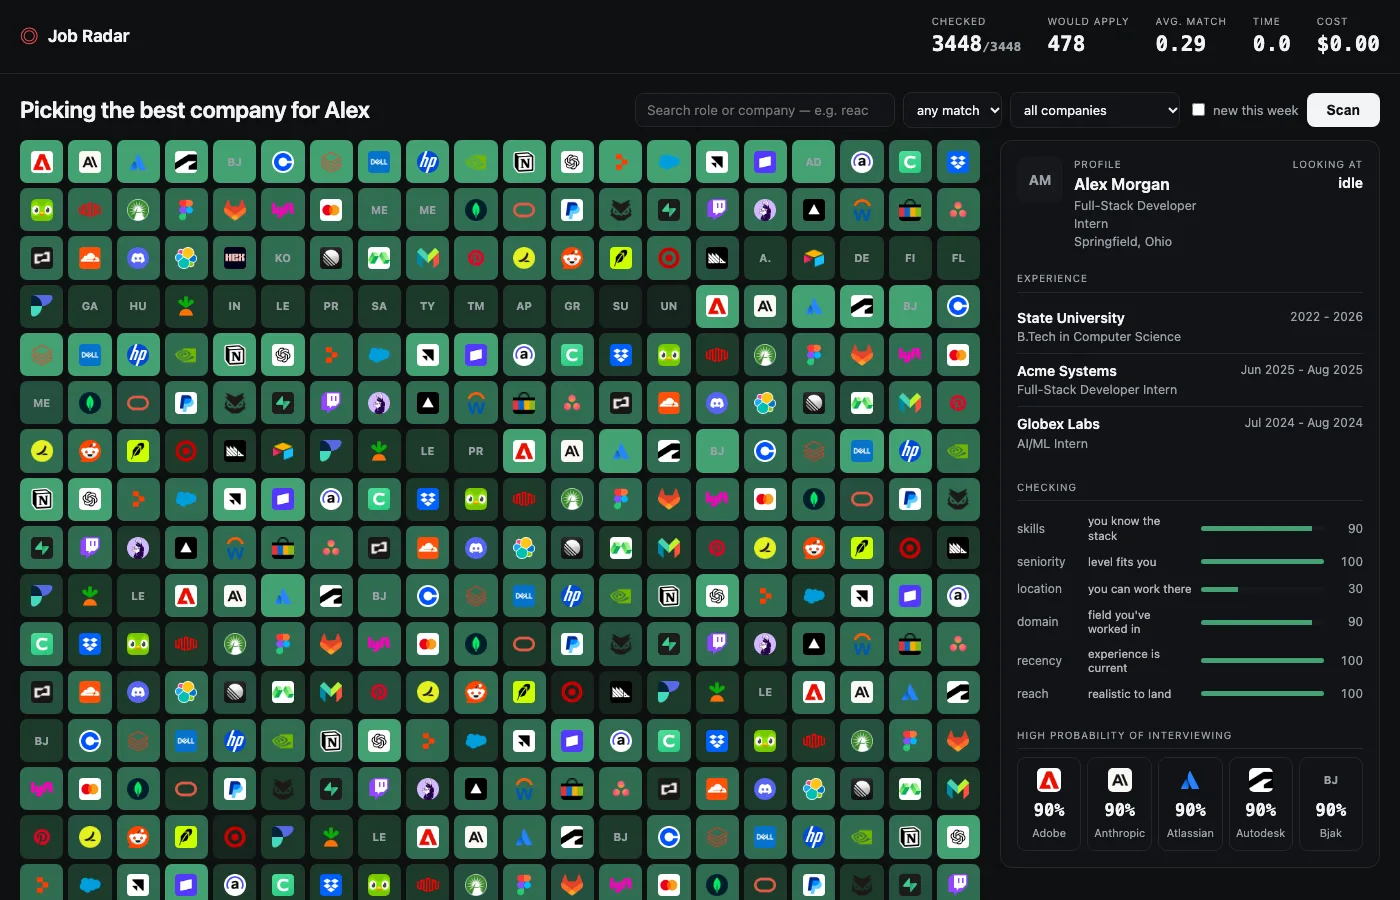
Task: Open the Bjak card under High Probability of Interviewing
Action: [x=1331, y=804]
